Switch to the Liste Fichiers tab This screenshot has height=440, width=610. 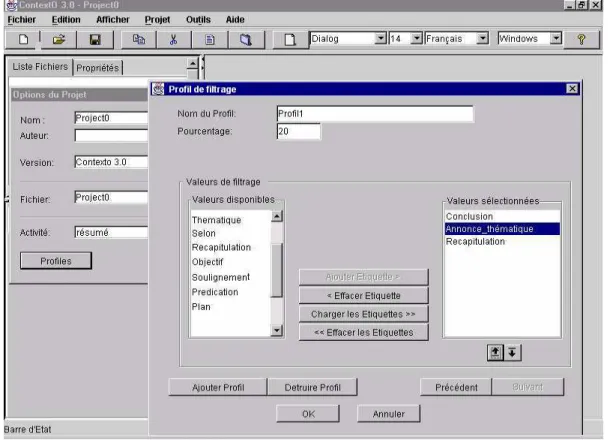pos(40,67)
